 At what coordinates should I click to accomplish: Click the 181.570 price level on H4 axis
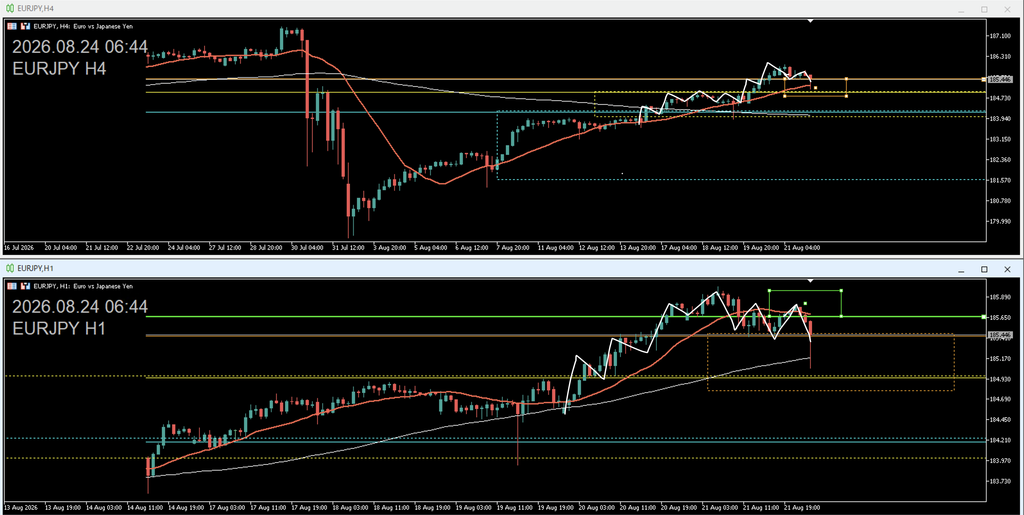coord(1001,180)
